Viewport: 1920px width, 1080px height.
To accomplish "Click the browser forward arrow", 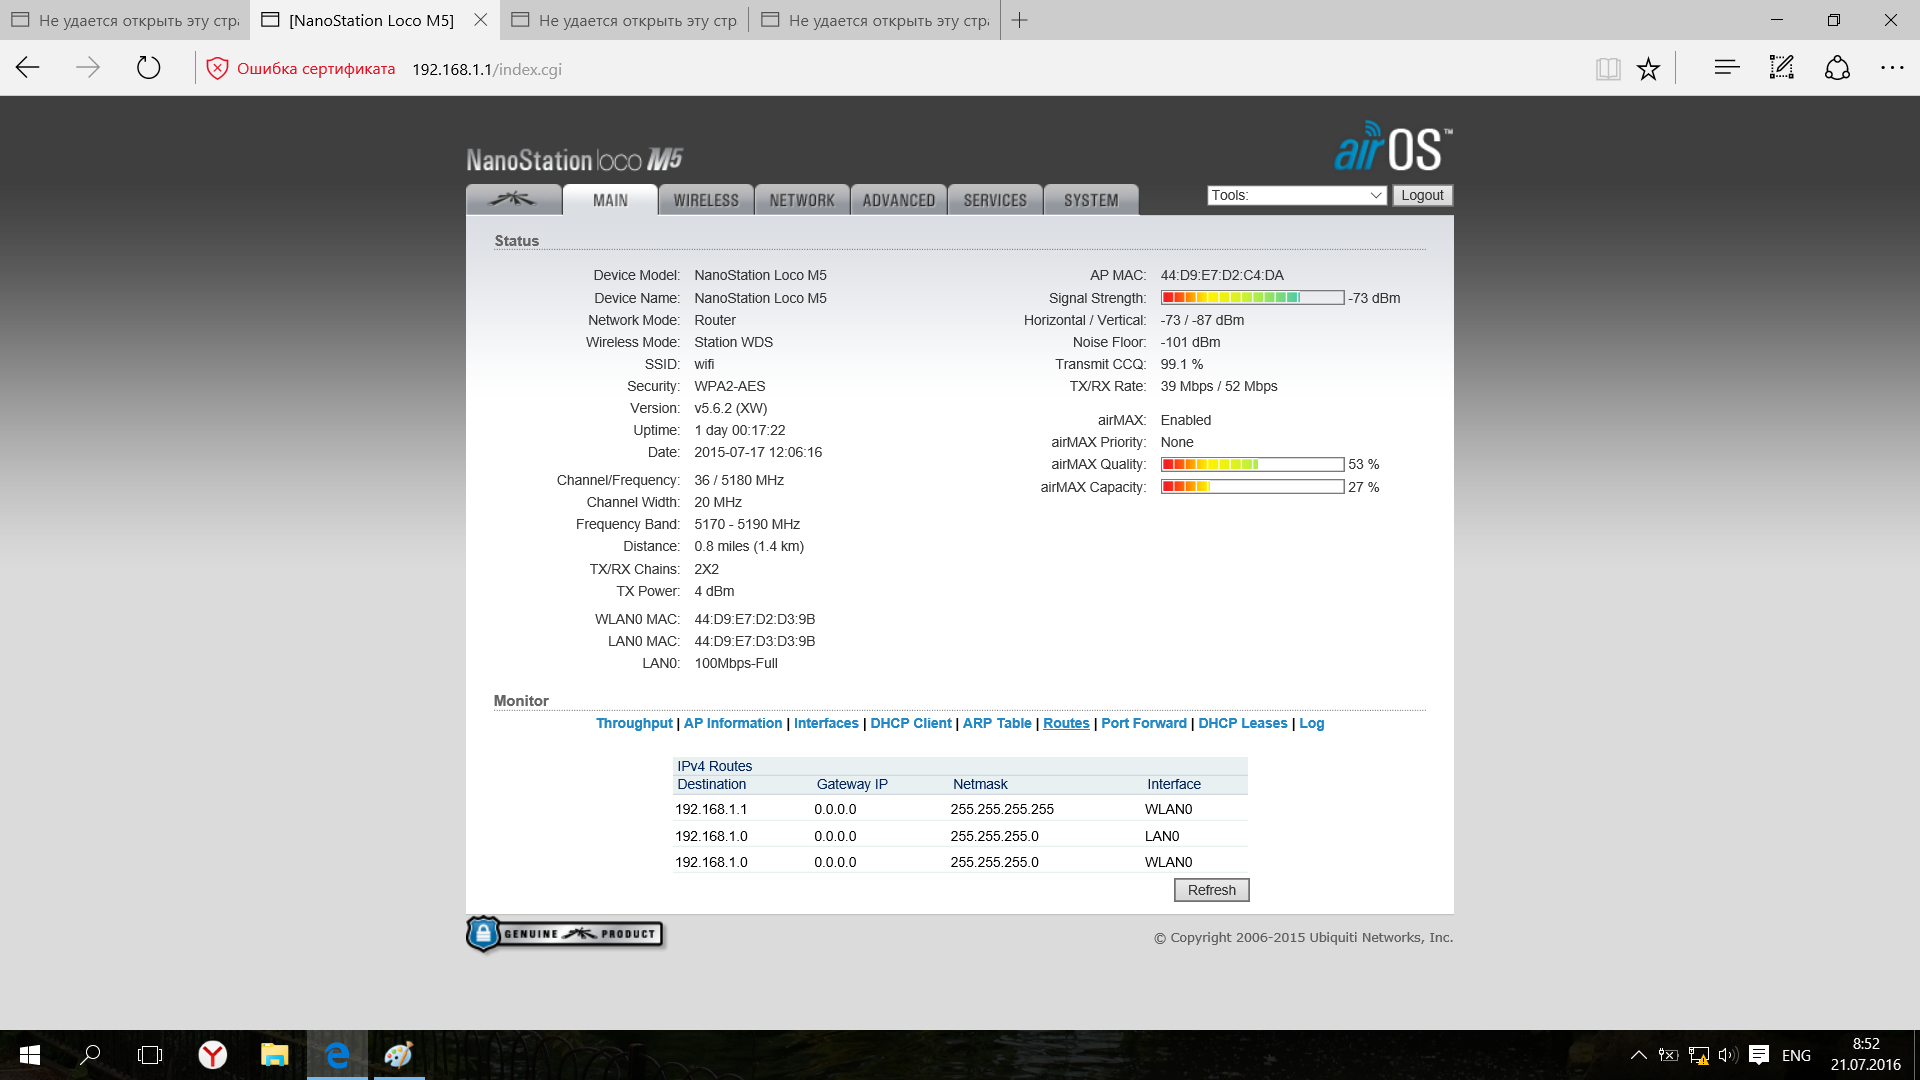I will (88, 68).
